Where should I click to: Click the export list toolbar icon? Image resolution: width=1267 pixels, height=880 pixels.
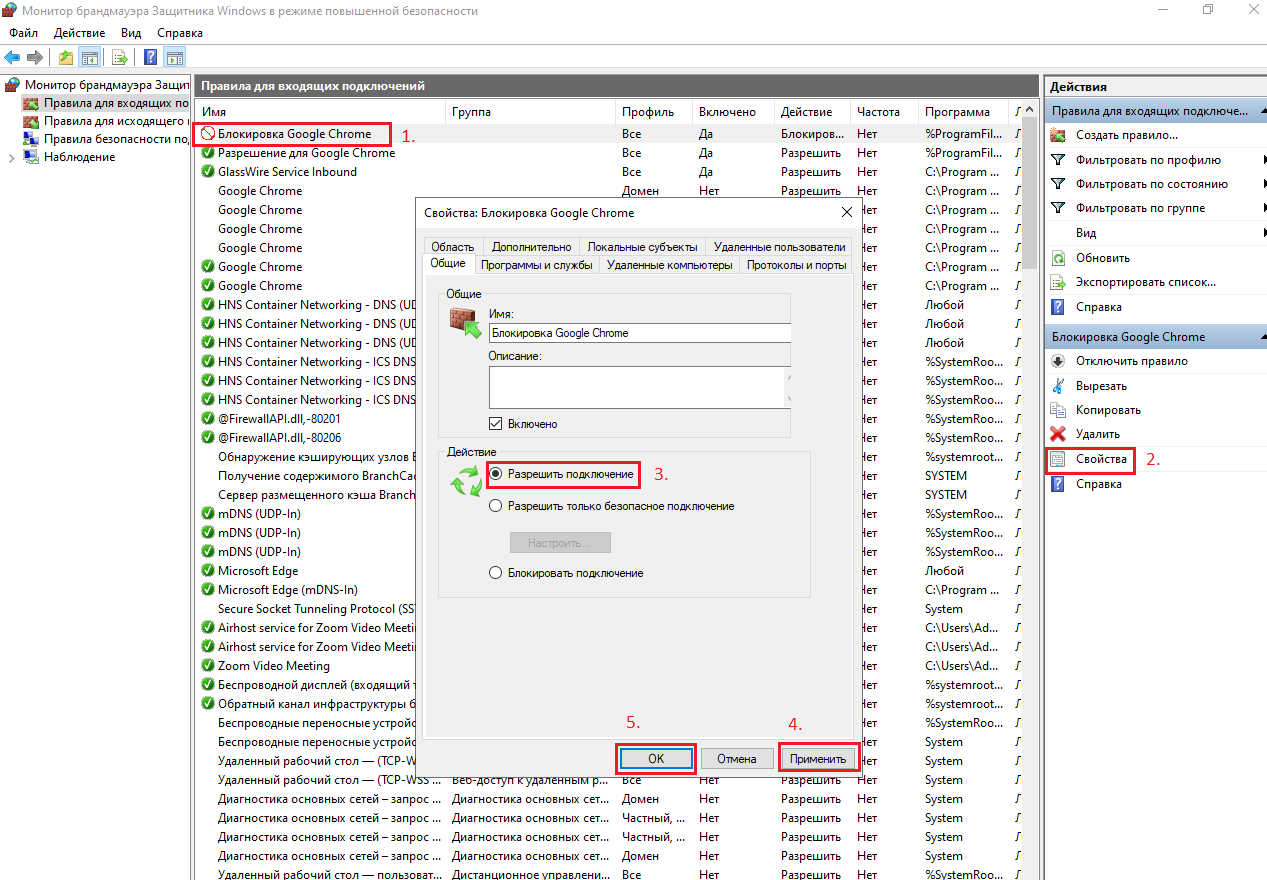point(120,57)
